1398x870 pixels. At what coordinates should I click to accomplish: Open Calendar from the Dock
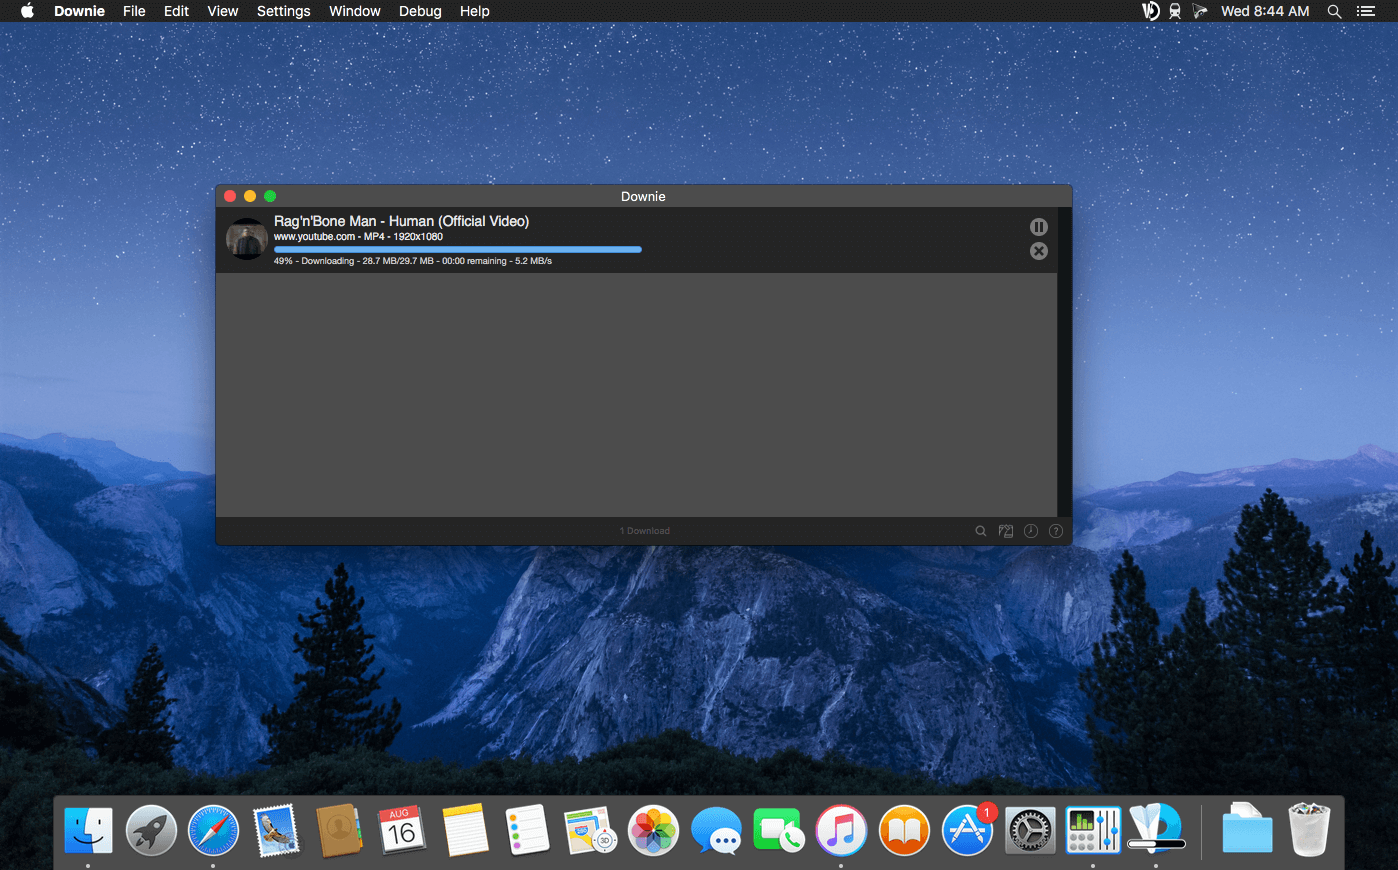[402, 830]
